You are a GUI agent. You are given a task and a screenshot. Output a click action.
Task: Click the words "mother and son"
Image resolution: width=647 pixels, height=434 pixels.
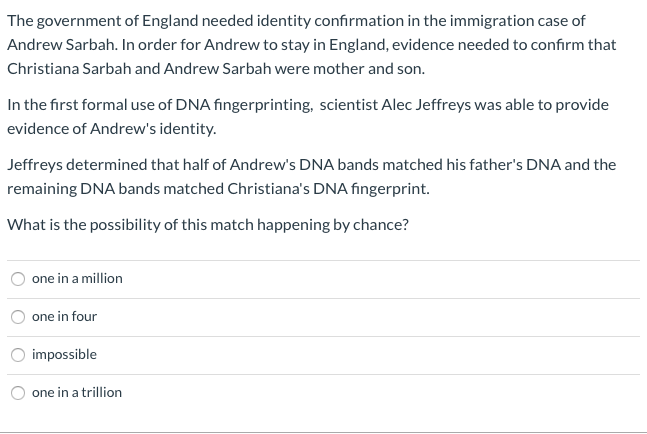368,68
